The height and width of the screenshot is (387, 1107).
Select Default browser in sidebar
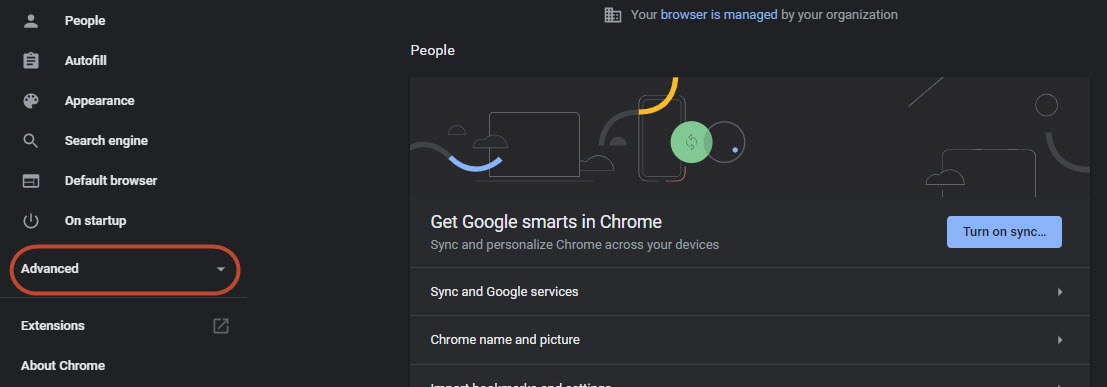click(x=111, y=181)
